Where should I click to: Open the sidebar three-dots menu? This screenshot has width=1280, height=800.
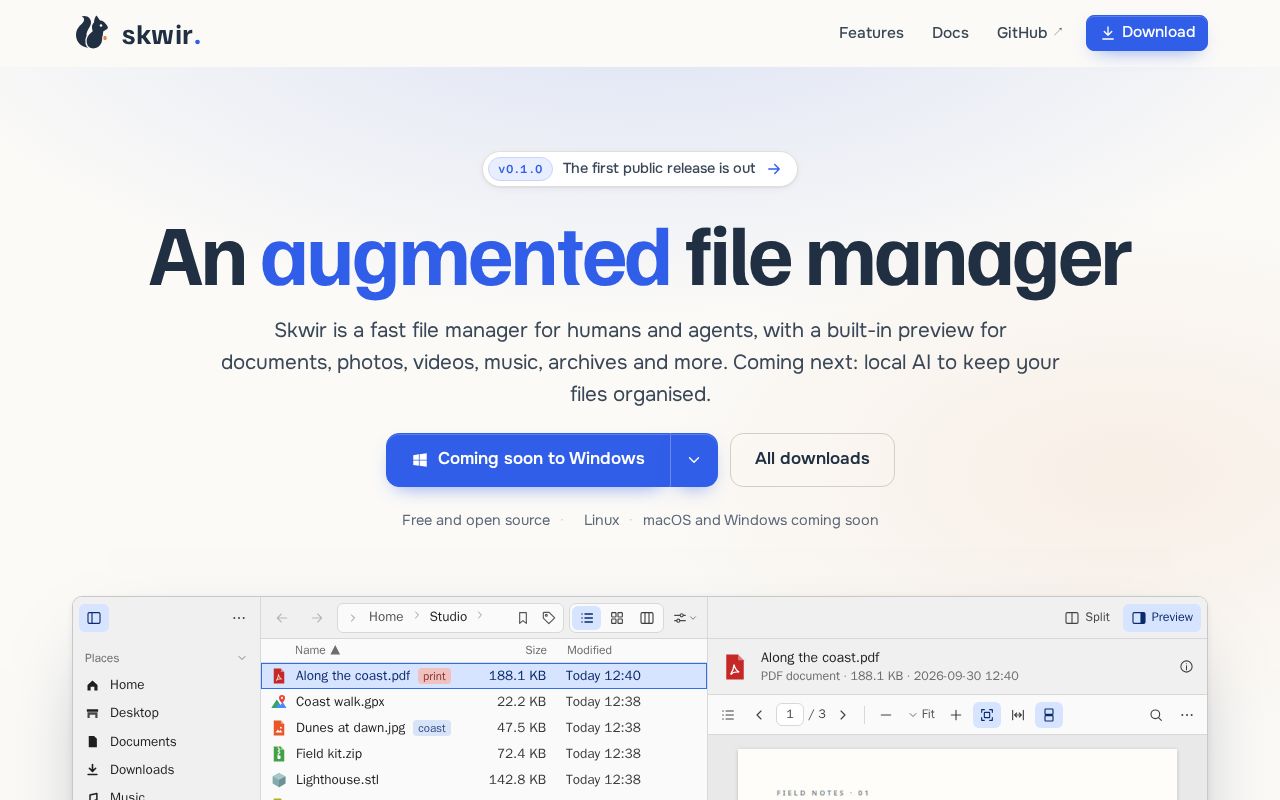239,618
